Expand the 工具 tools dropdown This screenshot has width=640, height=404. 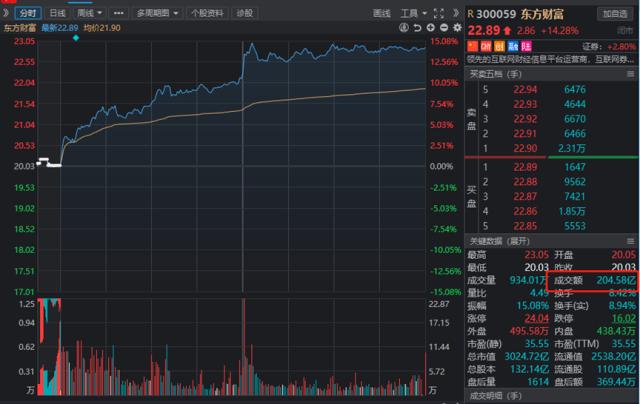(412, 13)
